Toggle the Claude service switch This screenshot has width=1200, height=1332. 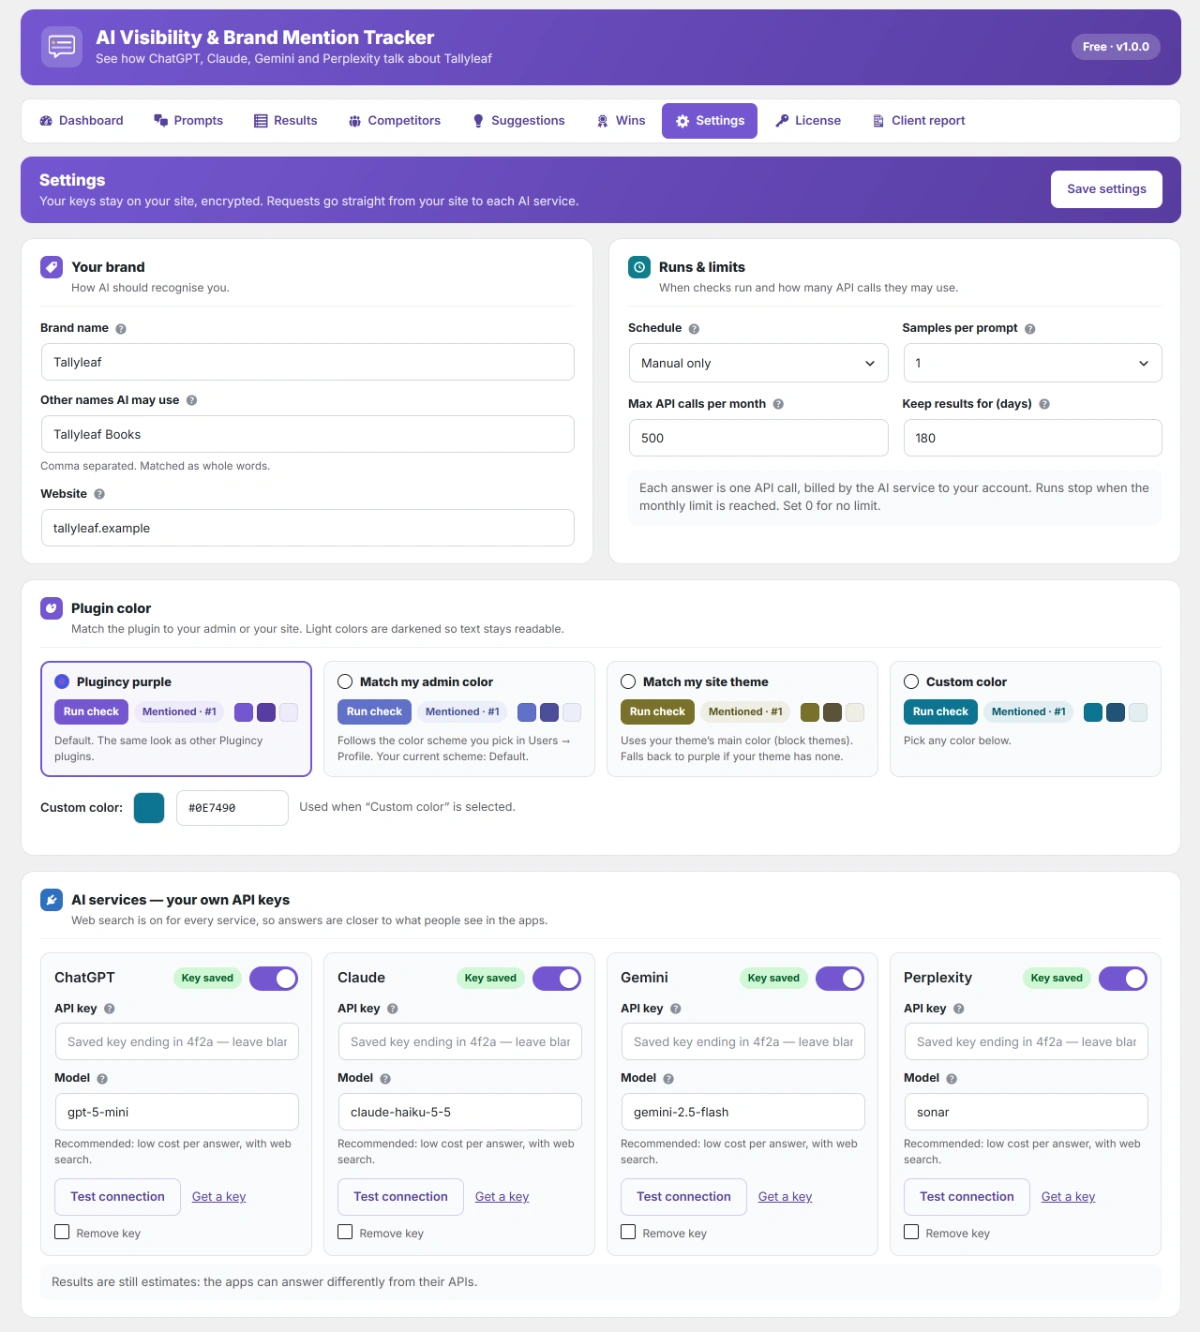(557, 978)
